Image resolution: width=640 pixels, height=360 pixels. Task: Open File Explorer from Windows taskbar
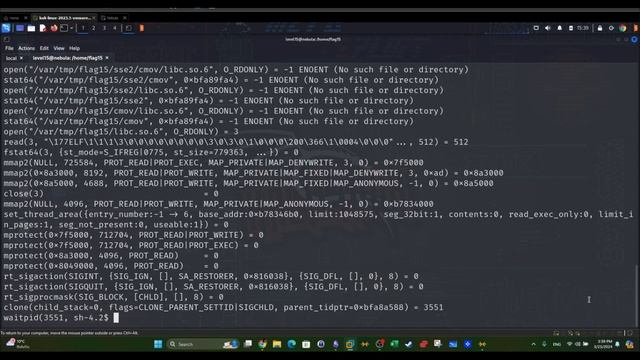click(x=277, y=344)
